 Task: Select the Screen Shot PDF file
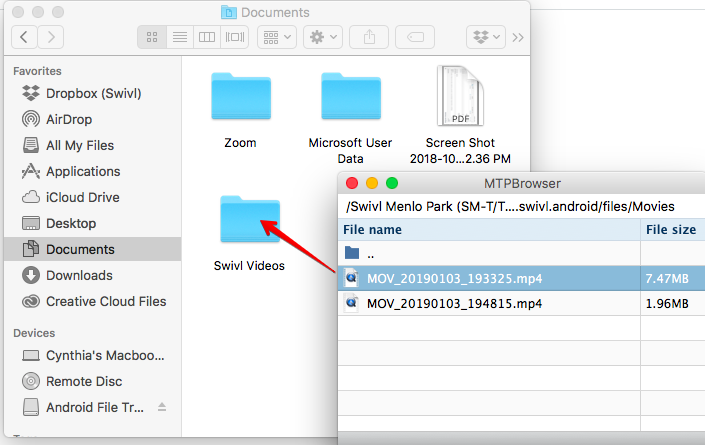460,100
